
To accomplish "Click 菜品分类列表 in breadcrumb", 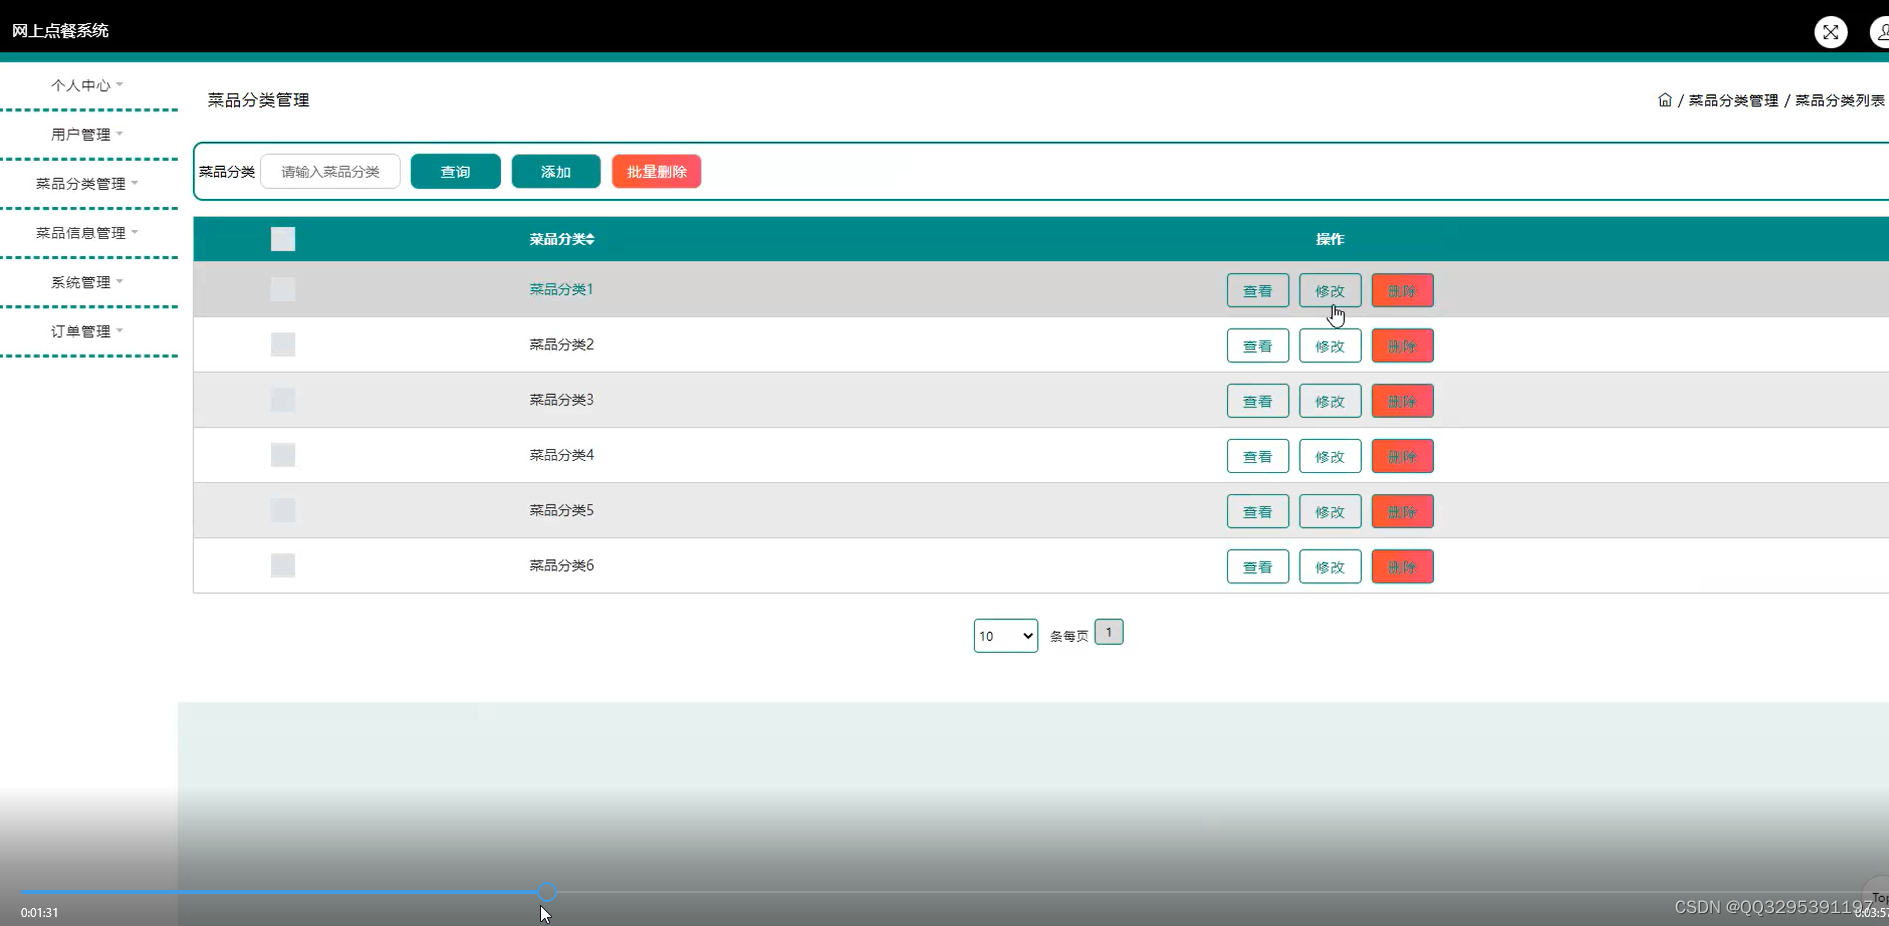I will pos(1839,100).
